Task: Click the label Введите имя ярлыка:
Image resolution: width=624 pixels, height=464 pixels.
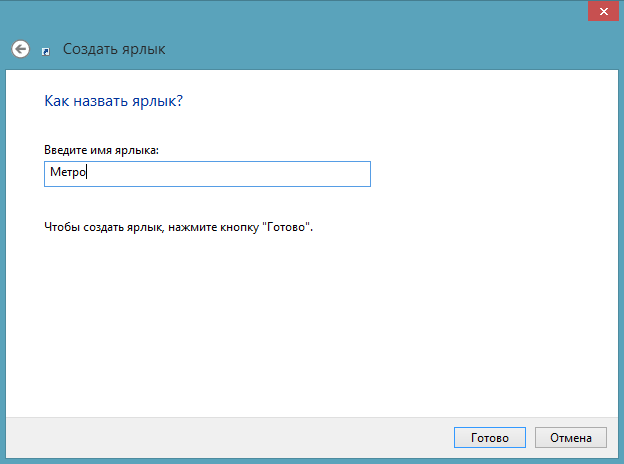Action: [x=101, y=150]
